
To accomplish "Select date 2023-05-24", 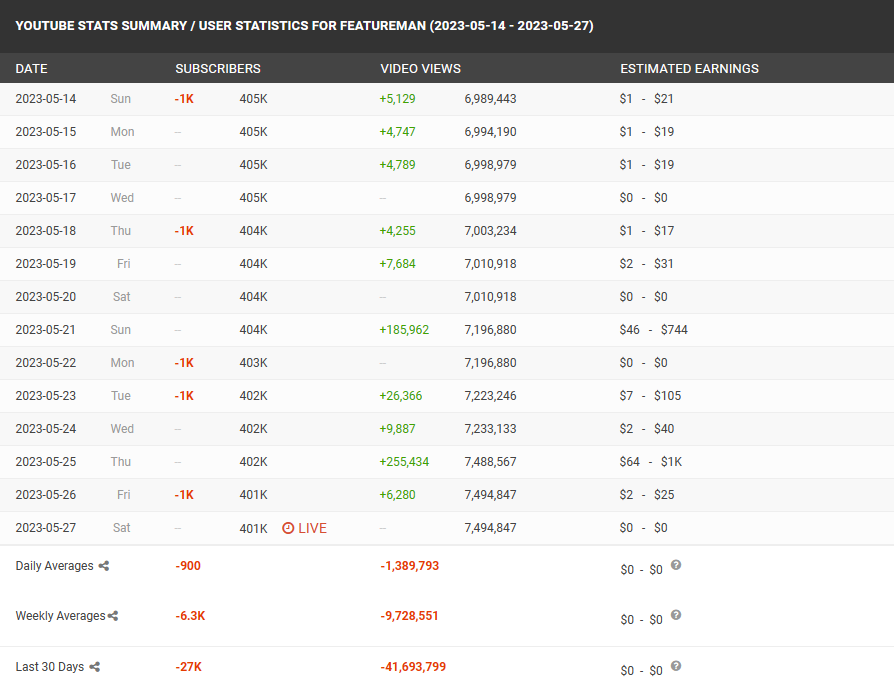I will point(46,429).
